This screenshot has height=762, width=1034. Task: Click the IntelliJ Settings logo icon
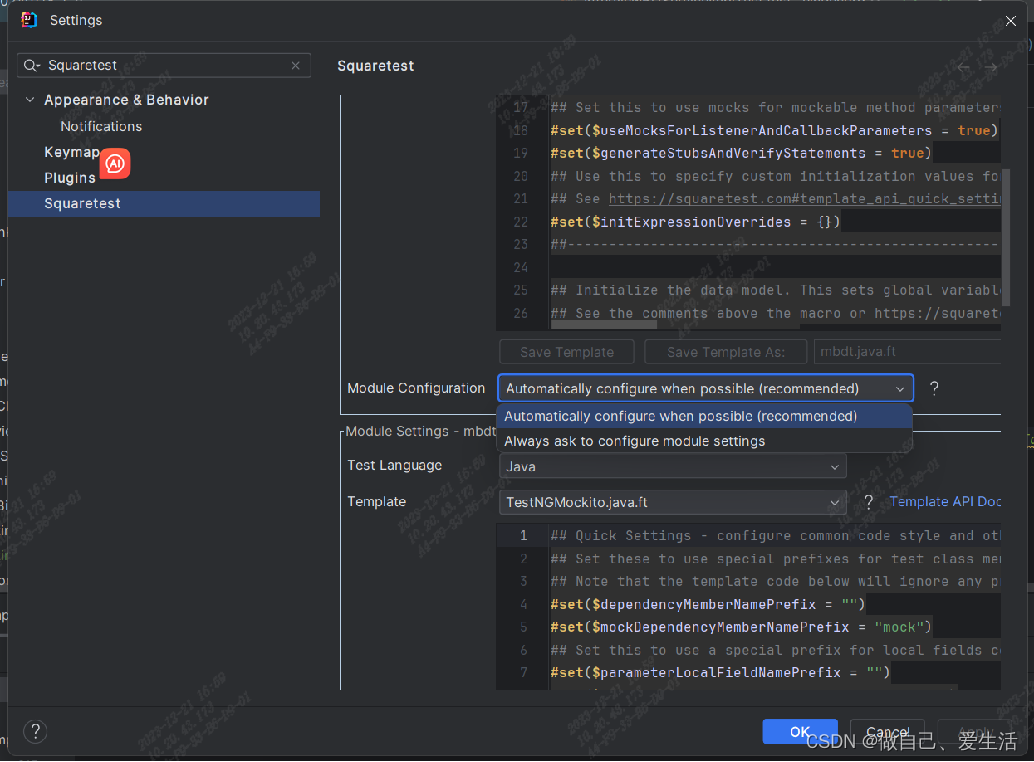(29, 20)
